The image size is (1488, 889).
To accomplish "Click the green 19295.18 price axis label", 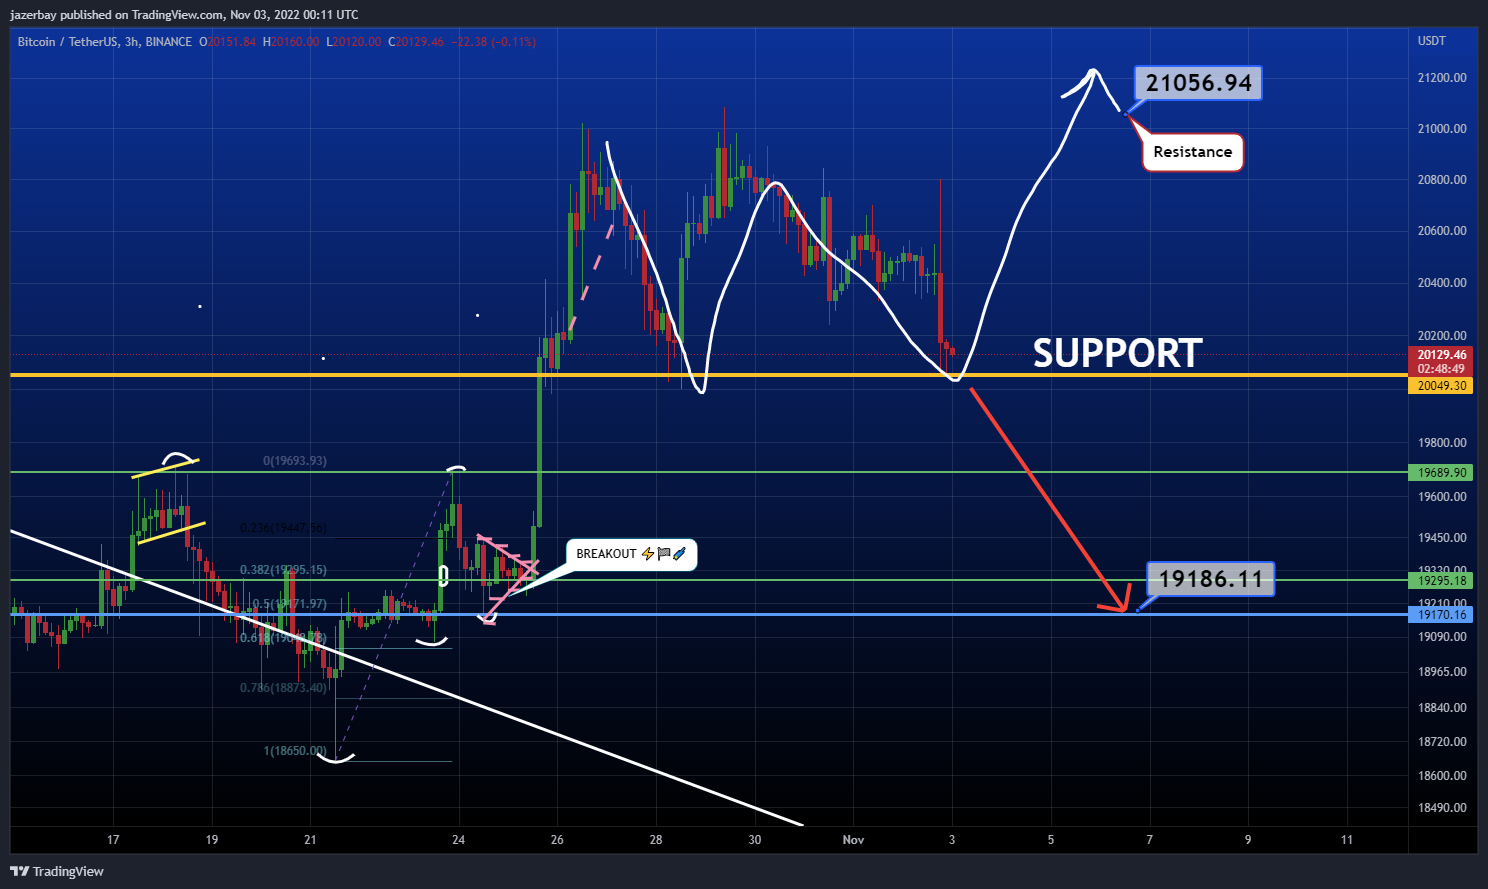I will coord(1441,581).
